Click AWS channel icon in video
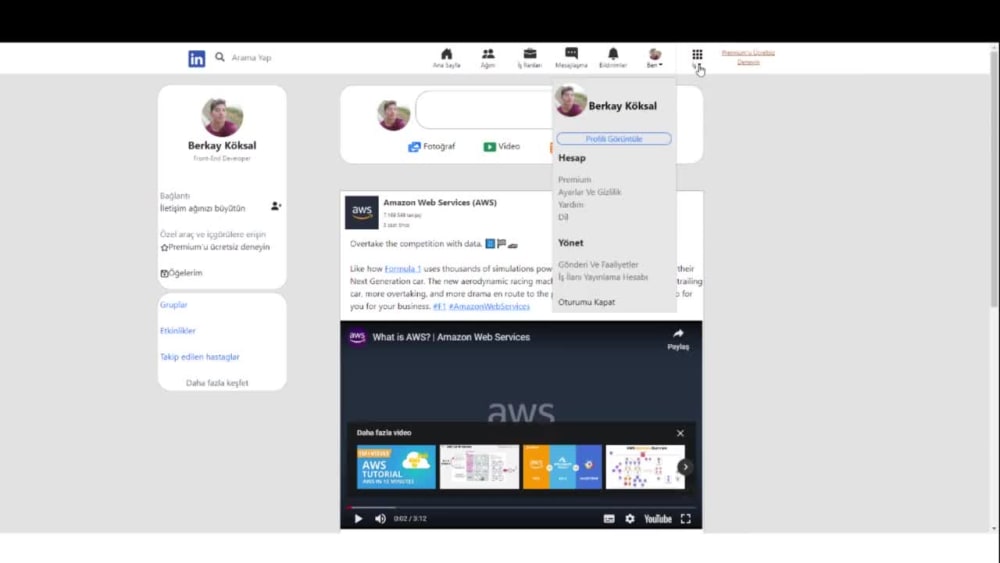This screenshot has width=1000, height=563. click(x=357, y=337)
